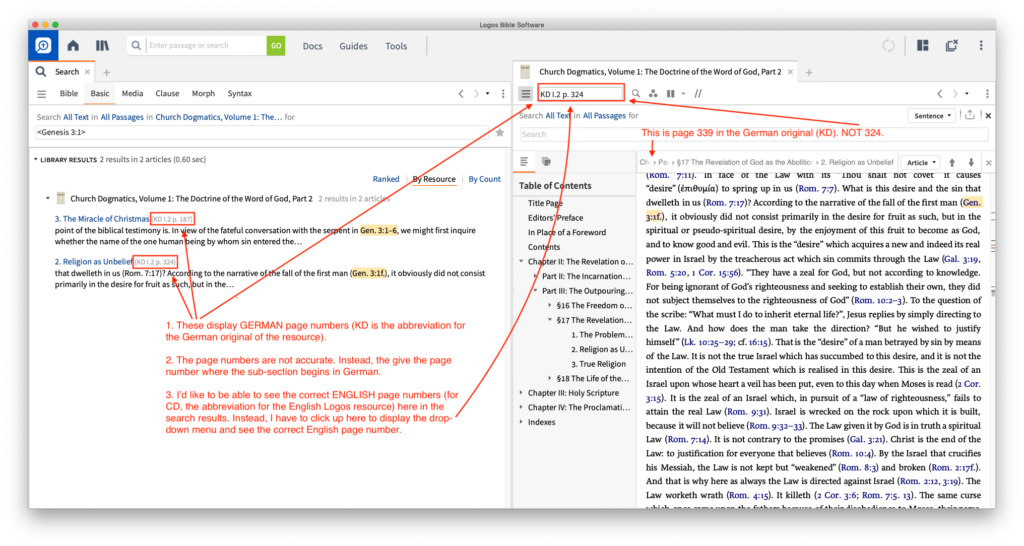This screenshot has width=1024, height=546.
Task: Expand §16 The Freedom entry
Action: pos(549,306)
